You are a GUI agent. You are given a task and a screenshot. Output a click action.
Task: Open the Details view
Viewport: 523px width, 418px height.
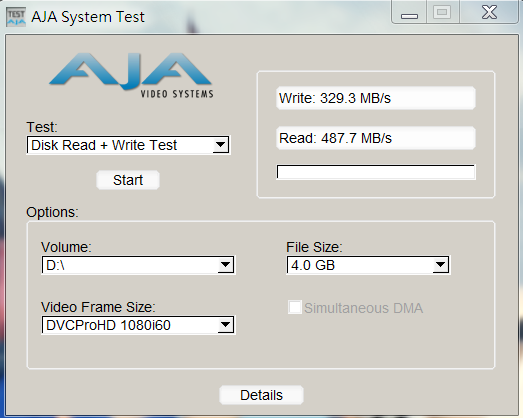point(261,395)
